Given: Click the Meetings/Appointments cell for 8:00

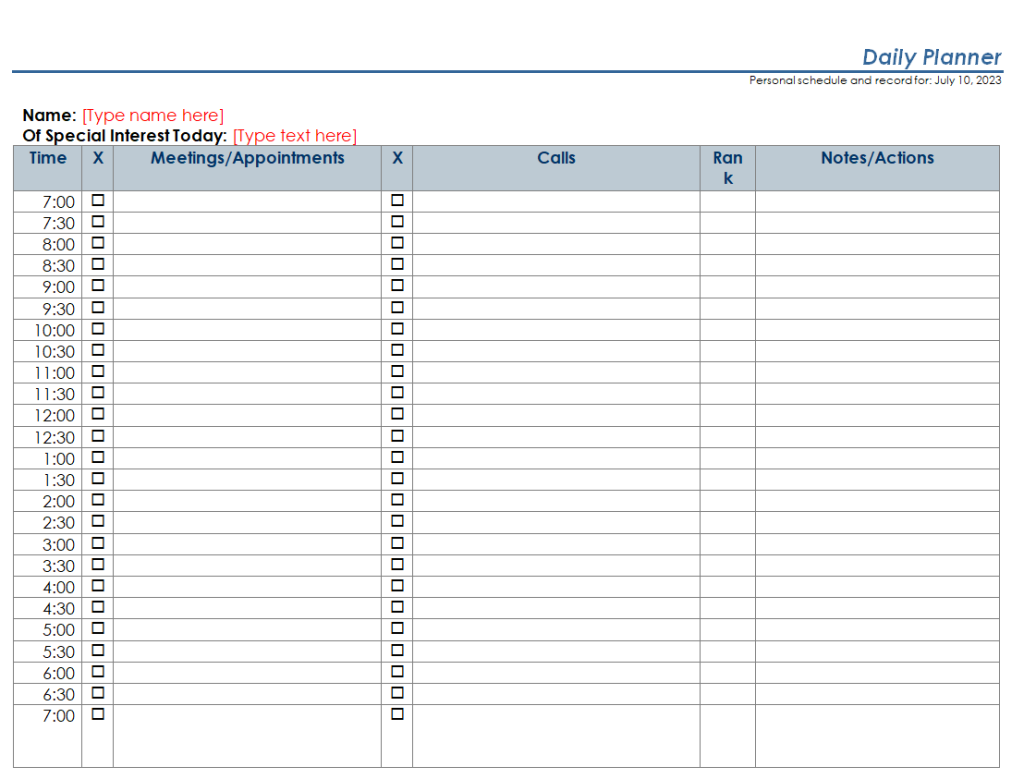Looking at the screenshot, I should [247, 244].
